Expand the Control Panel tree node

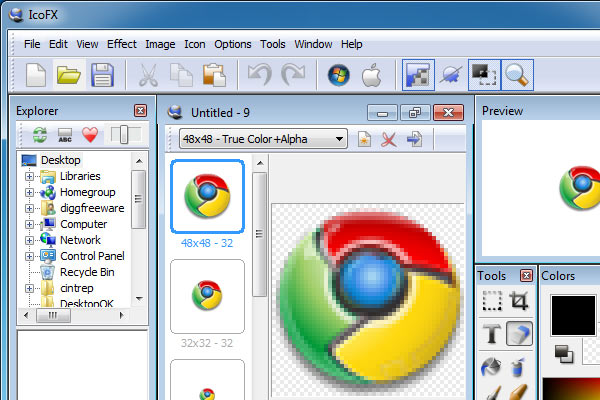click(29, 256)
